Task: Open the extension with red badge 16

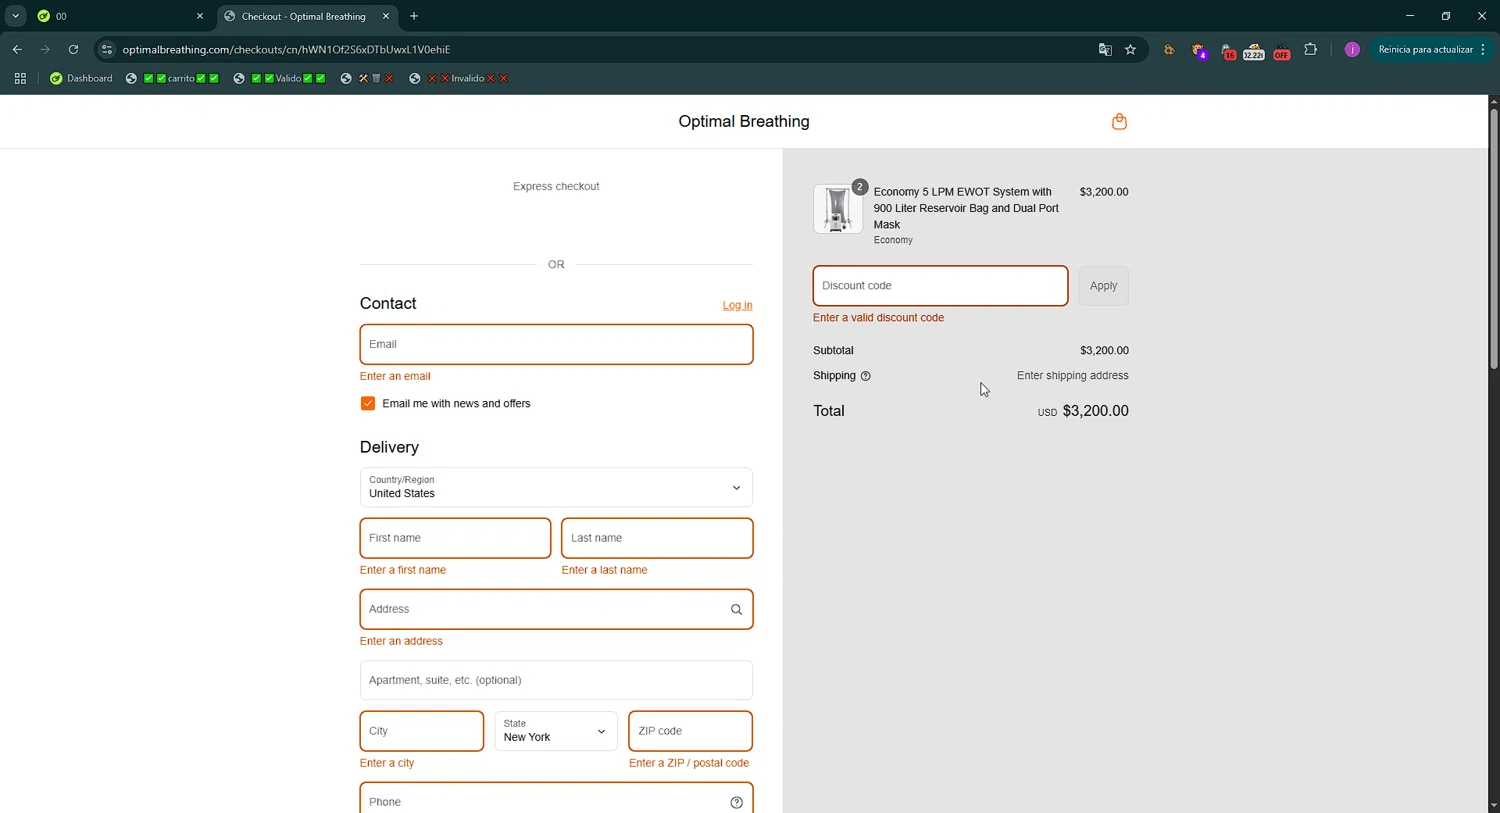Action: click(1227, 51)
